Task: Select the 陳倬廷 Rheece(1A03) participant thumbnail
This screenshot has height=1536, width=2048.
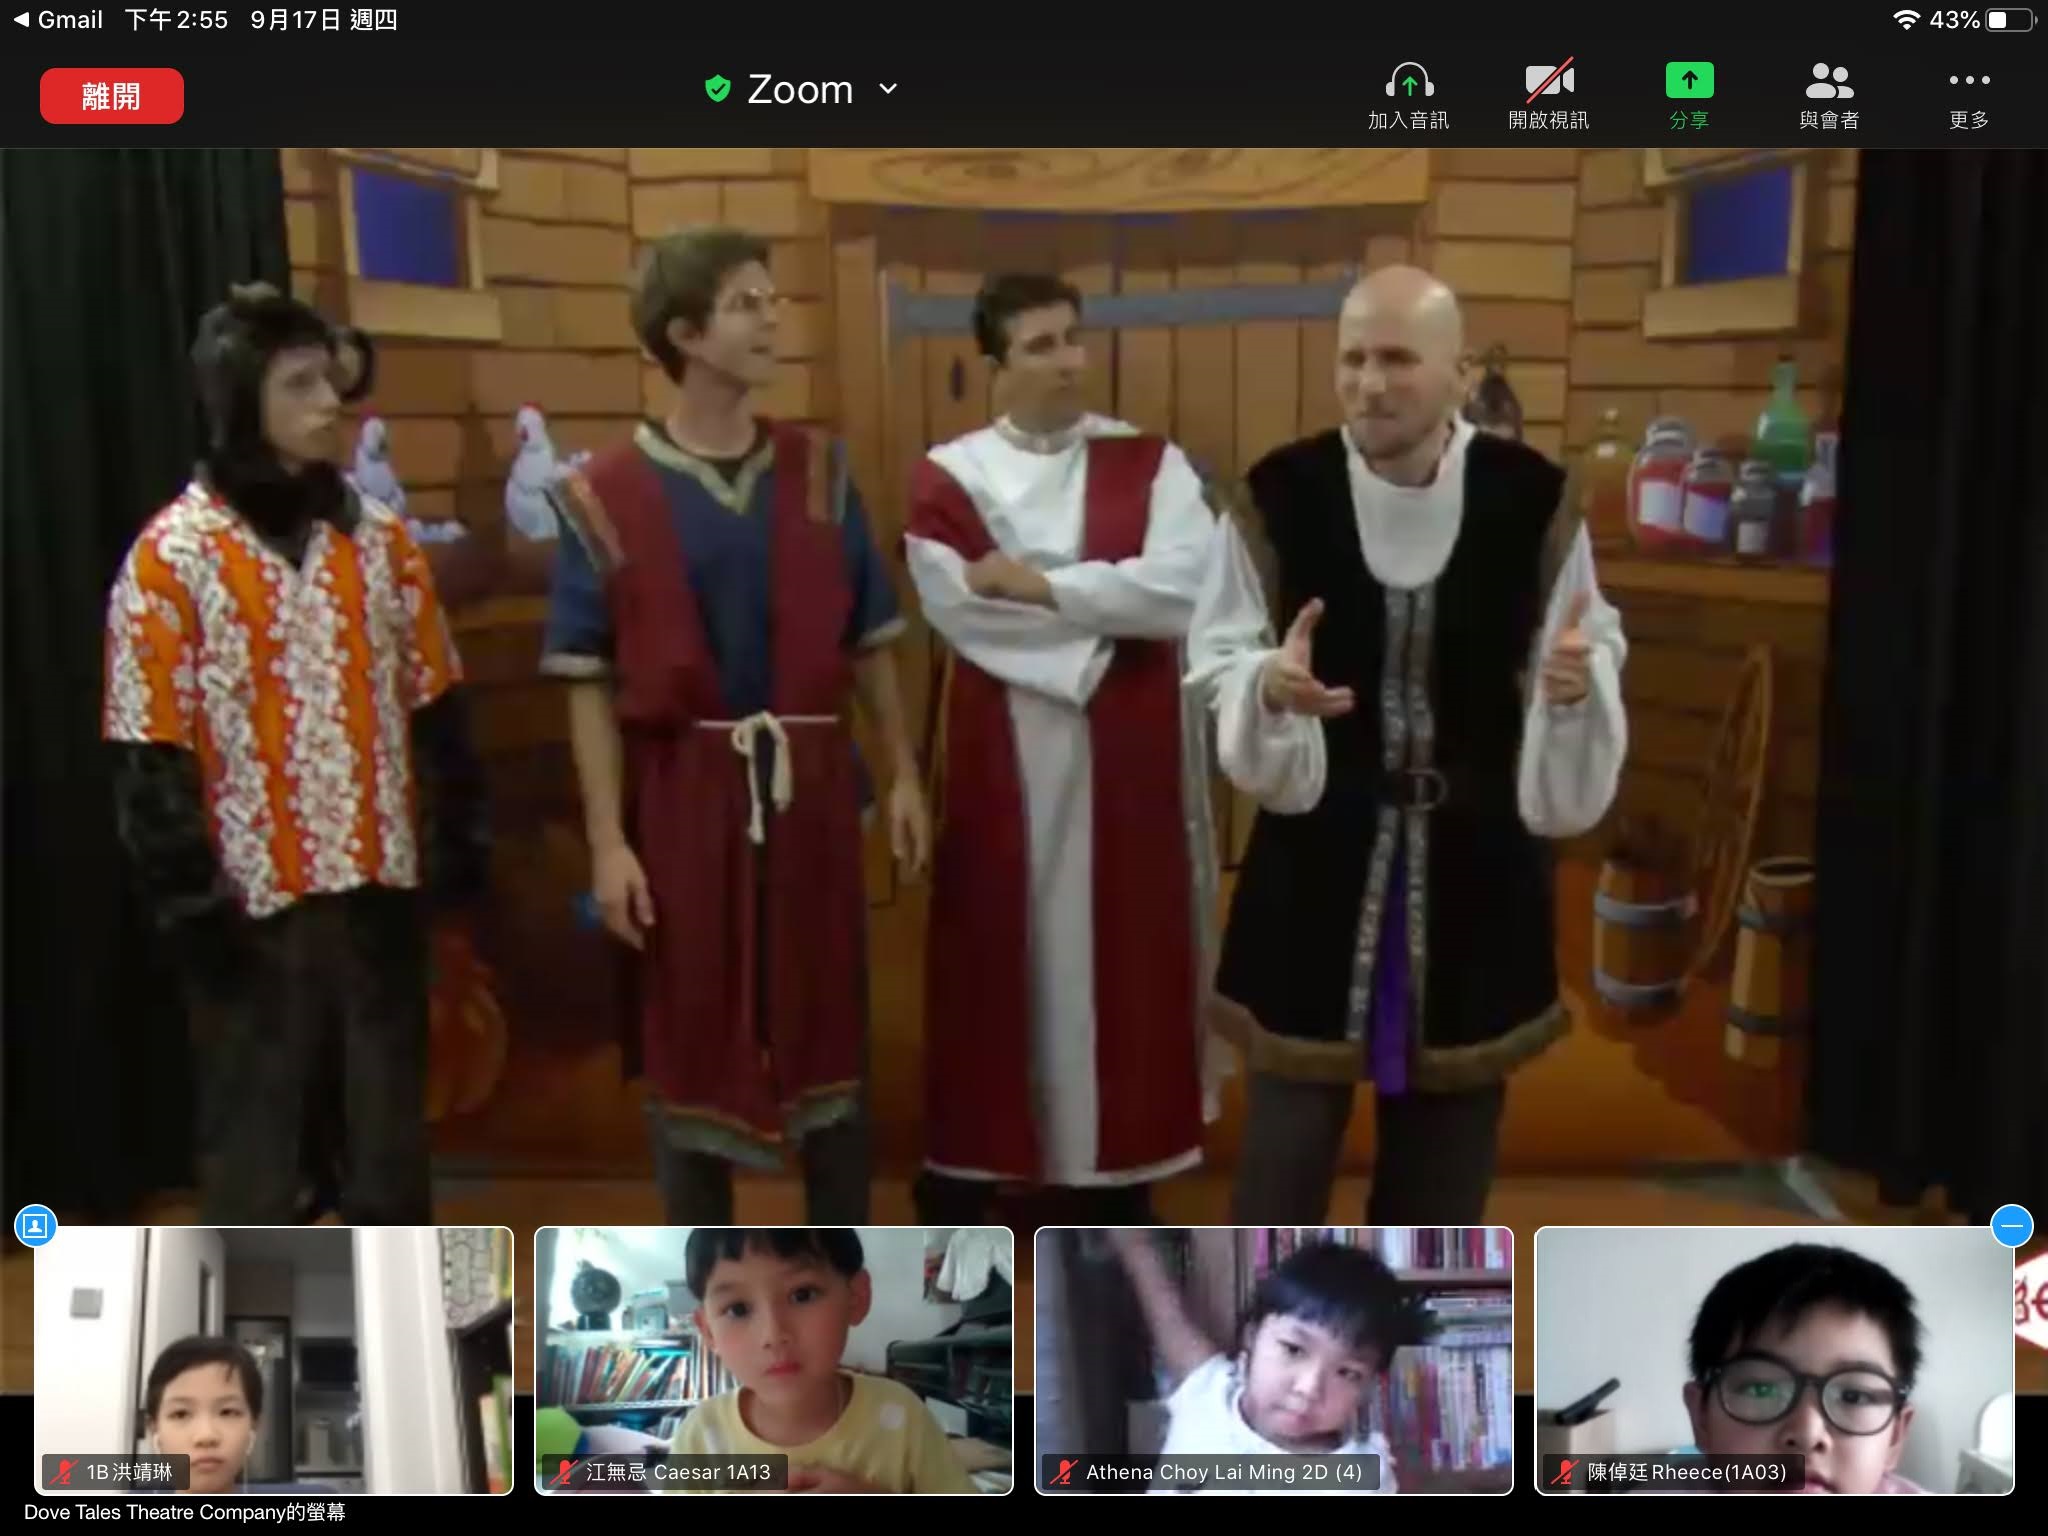Action: tap(1774, 1361)
